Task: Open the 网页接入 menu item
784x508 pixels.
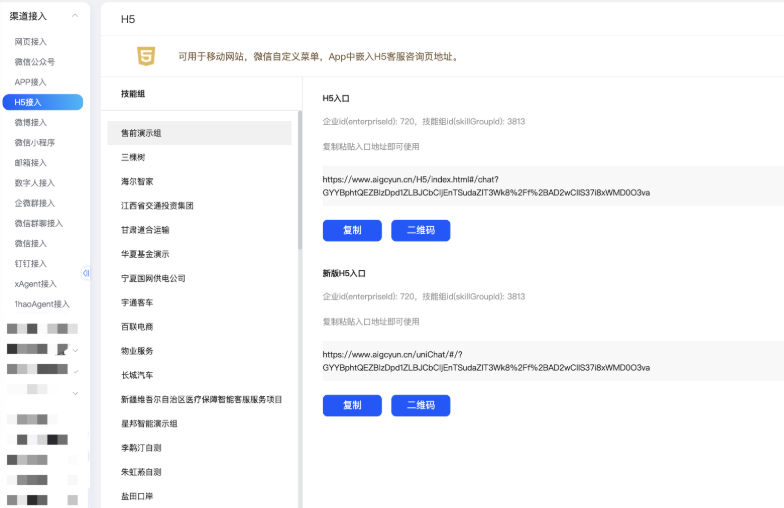Action: pos(30,42)
